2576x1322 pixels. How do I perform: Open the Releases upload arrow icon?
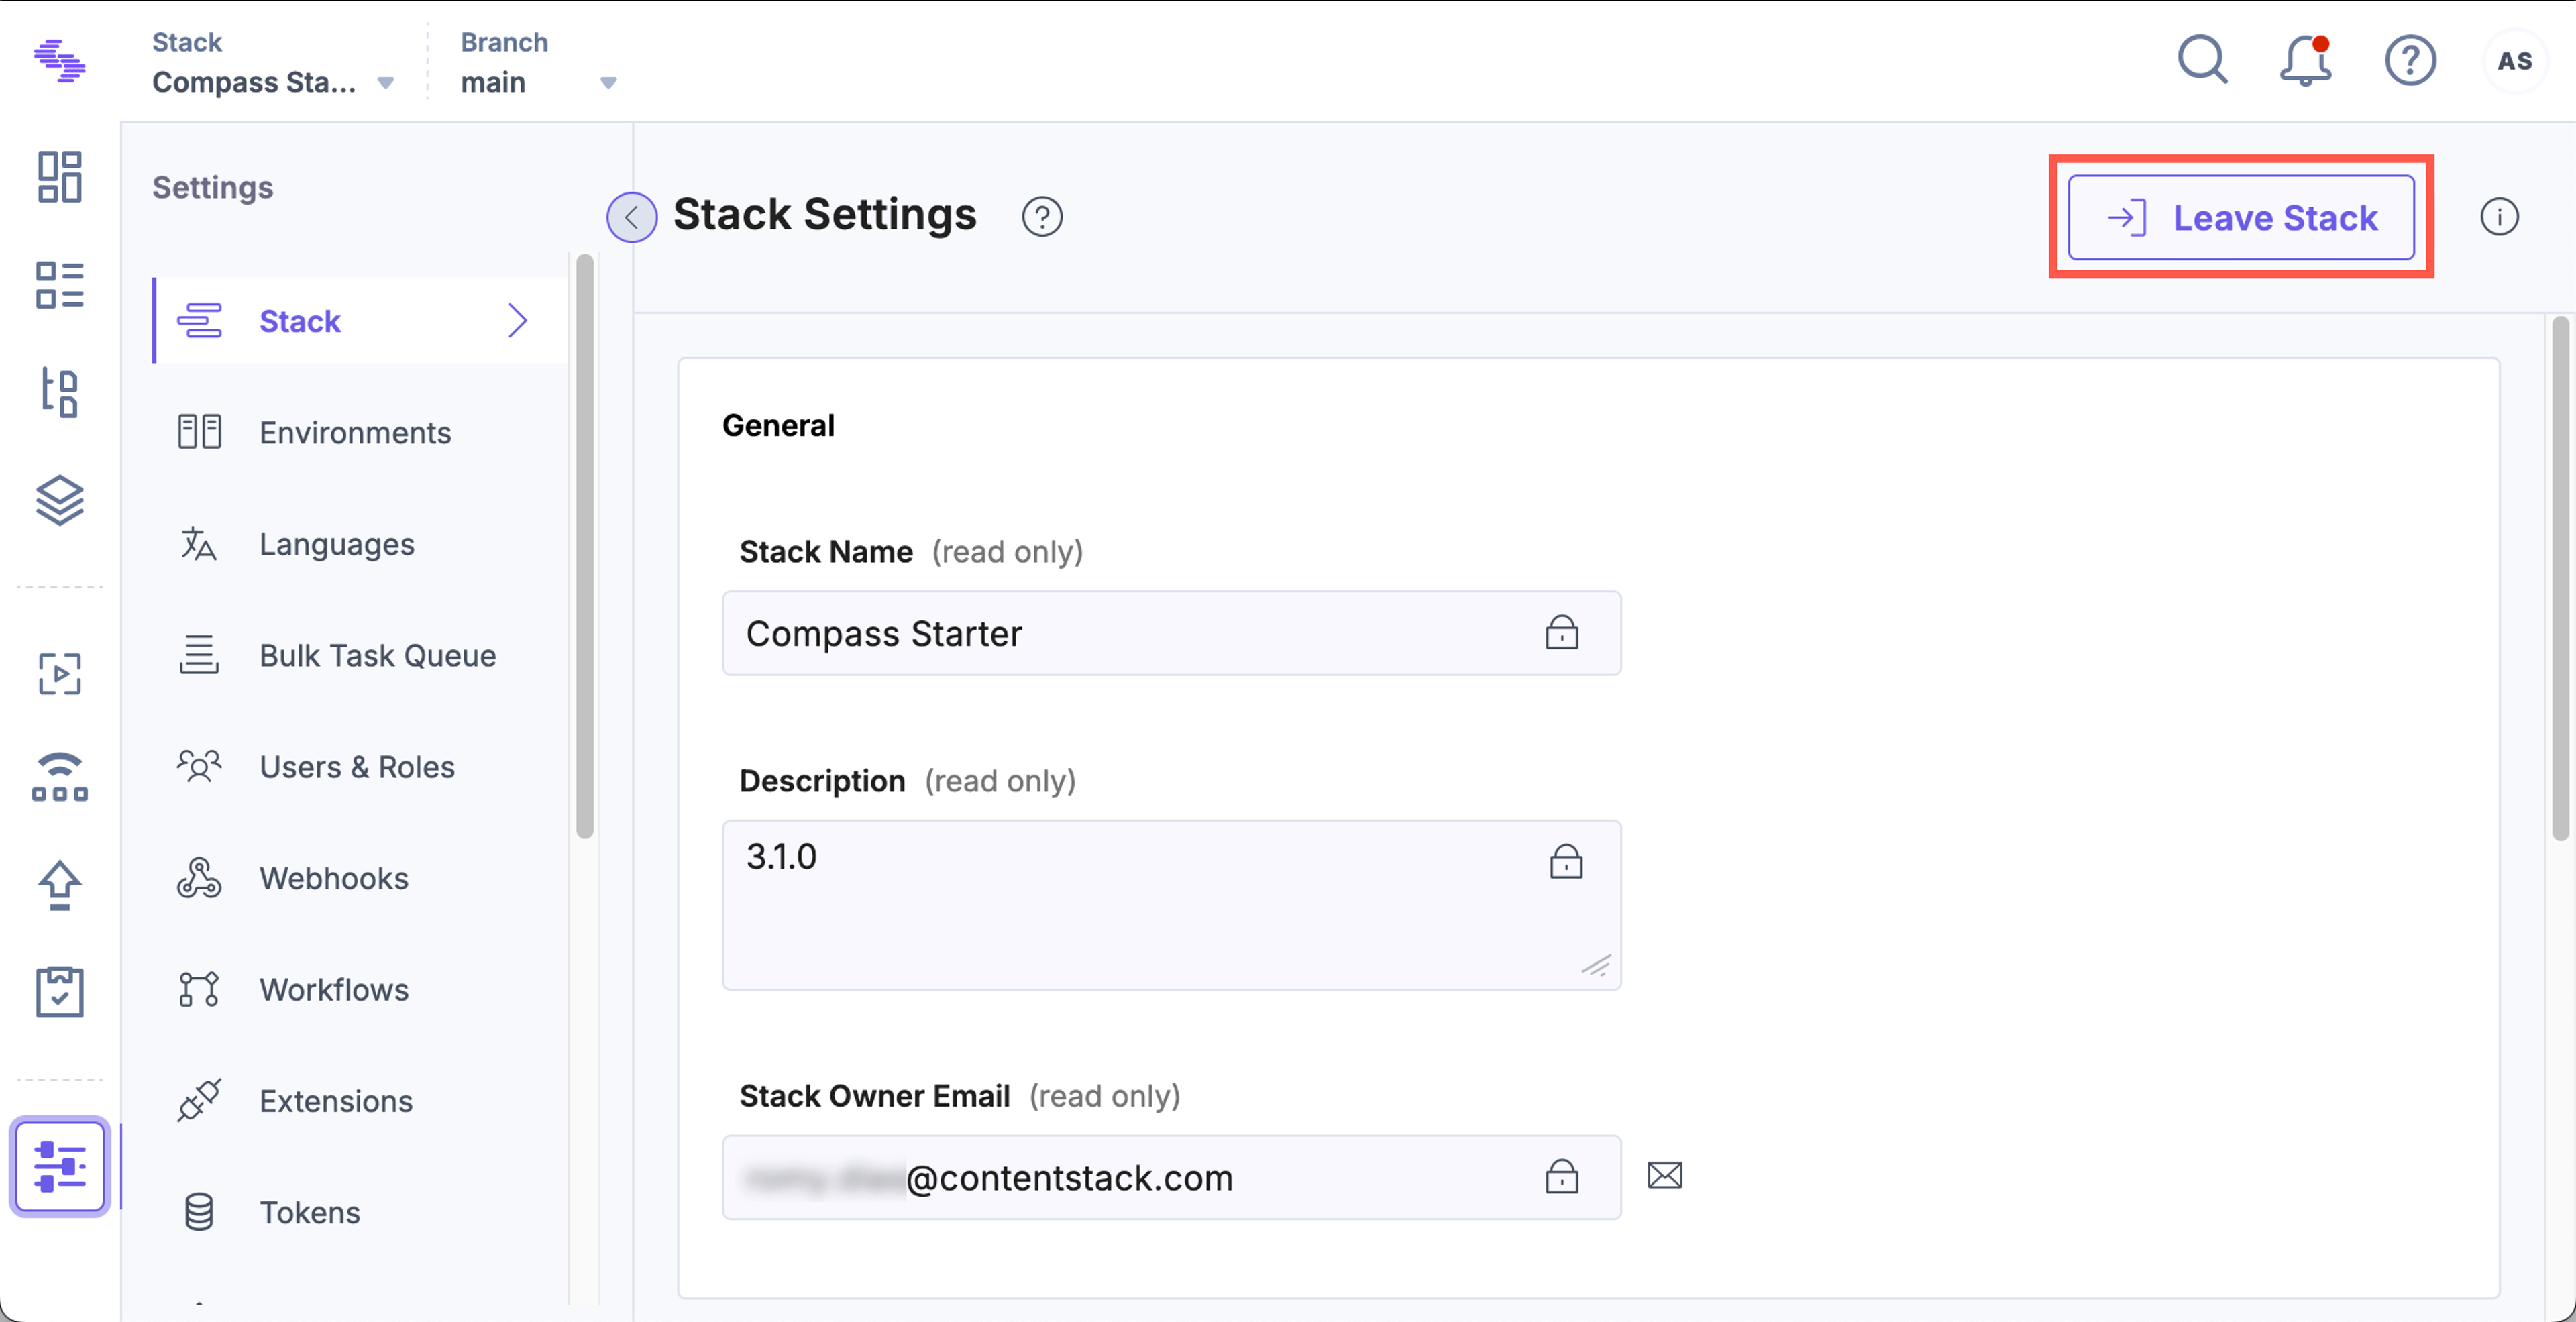[x=59, y=885]
